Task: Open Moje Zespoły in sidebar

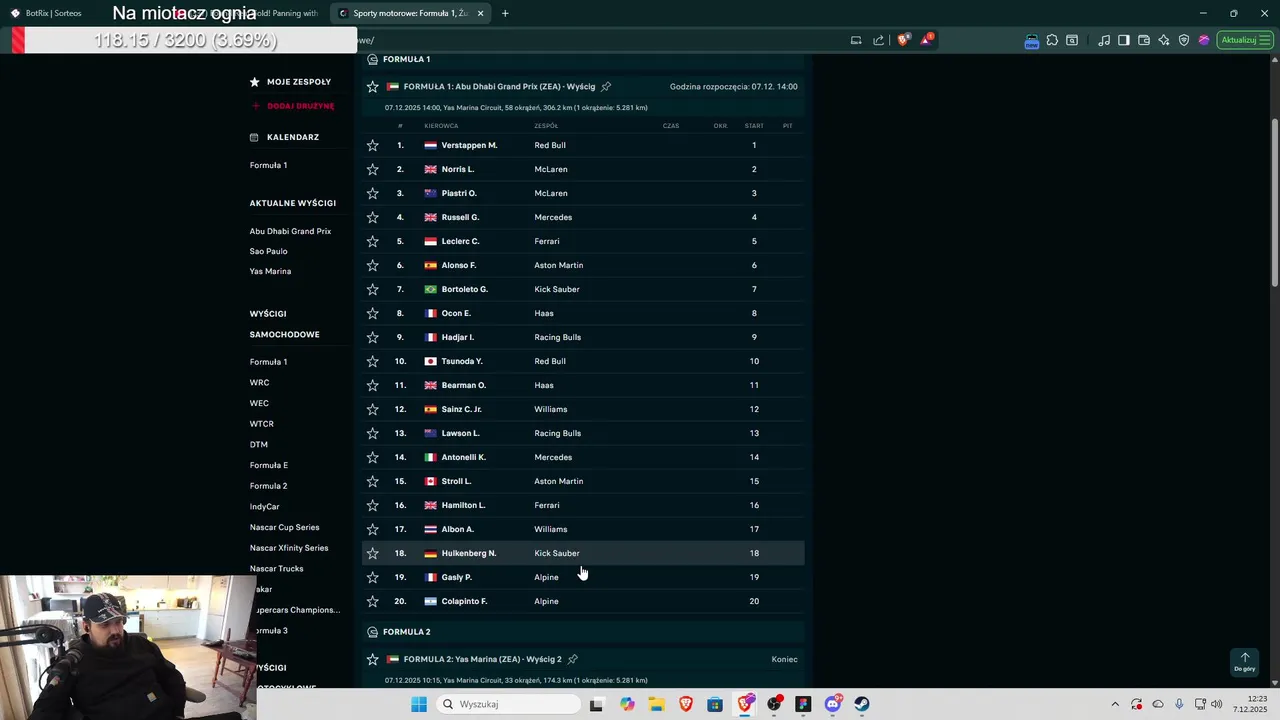Action: pyautogui.click(x=299, y=82)
